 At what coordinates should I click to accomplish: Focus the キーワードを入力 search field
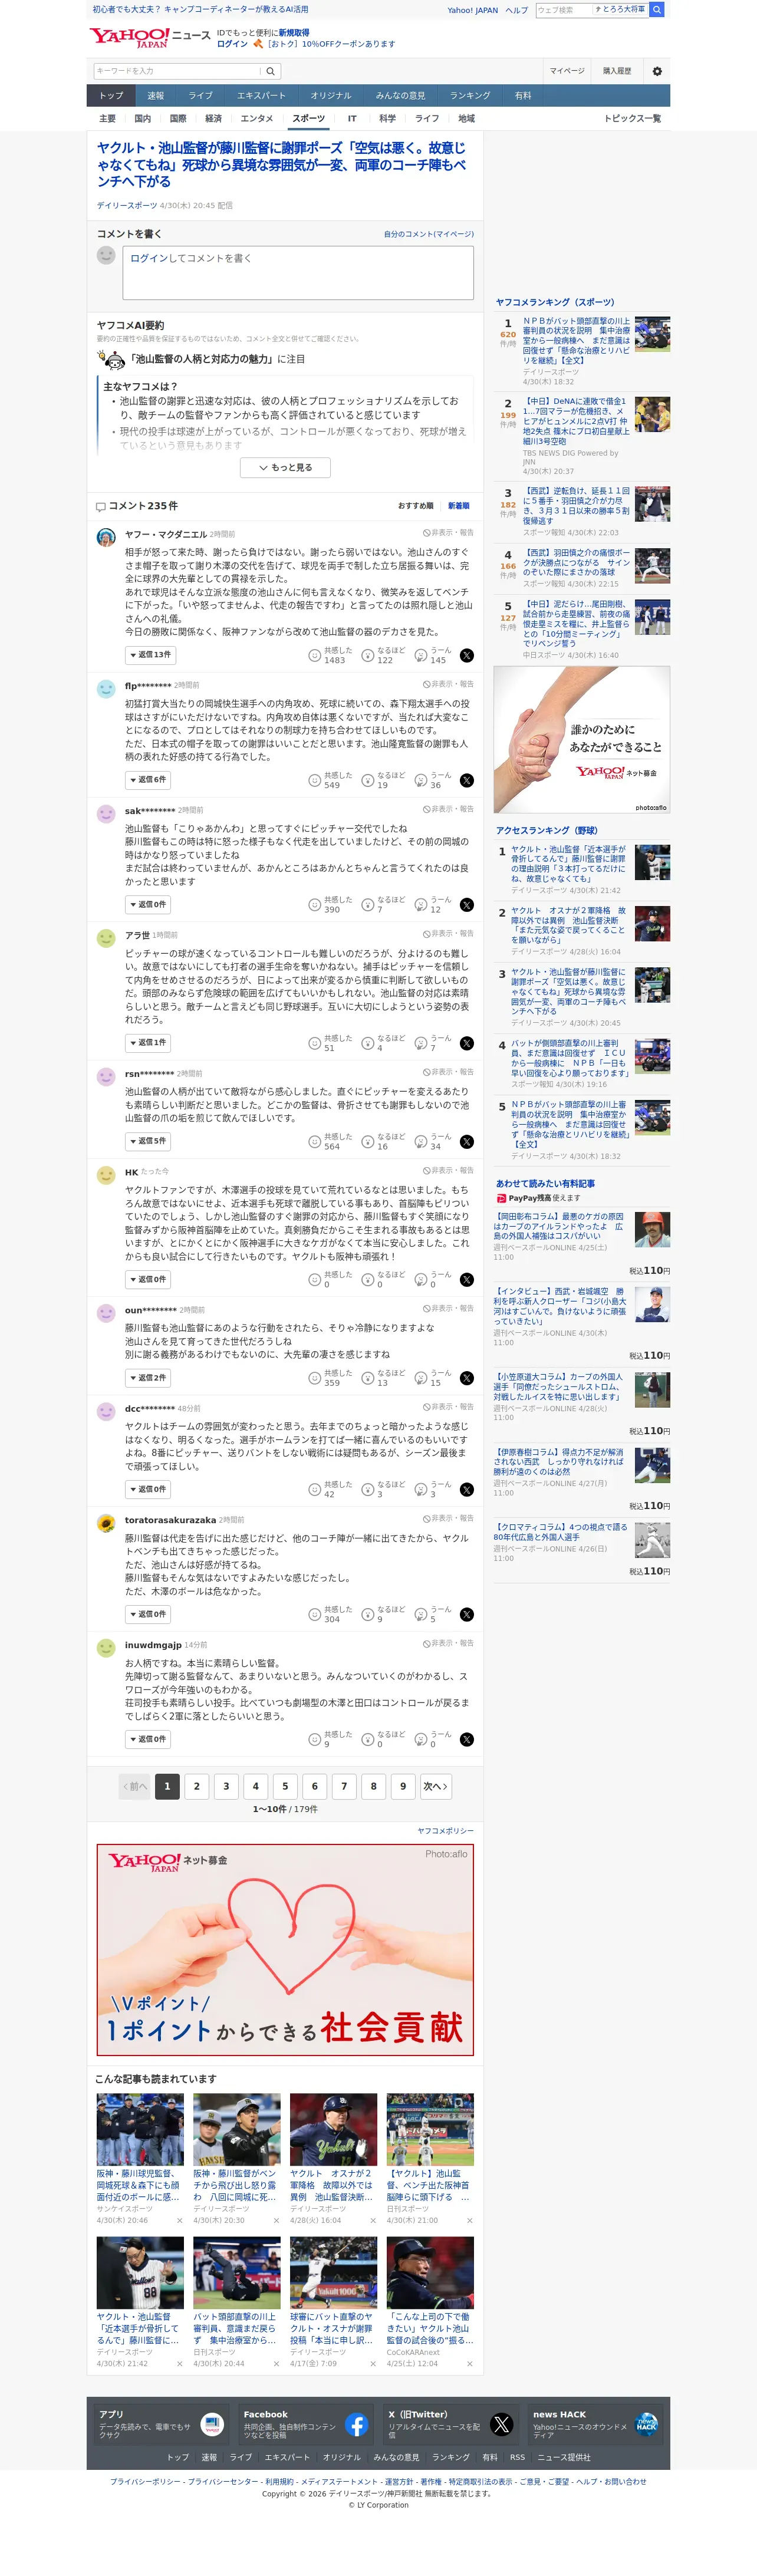click(177, 71)
